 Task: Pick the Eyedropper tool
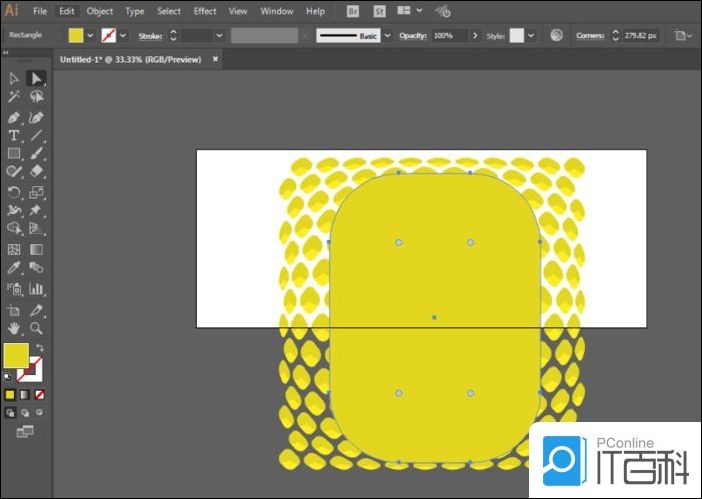click(x=14, y=268)
